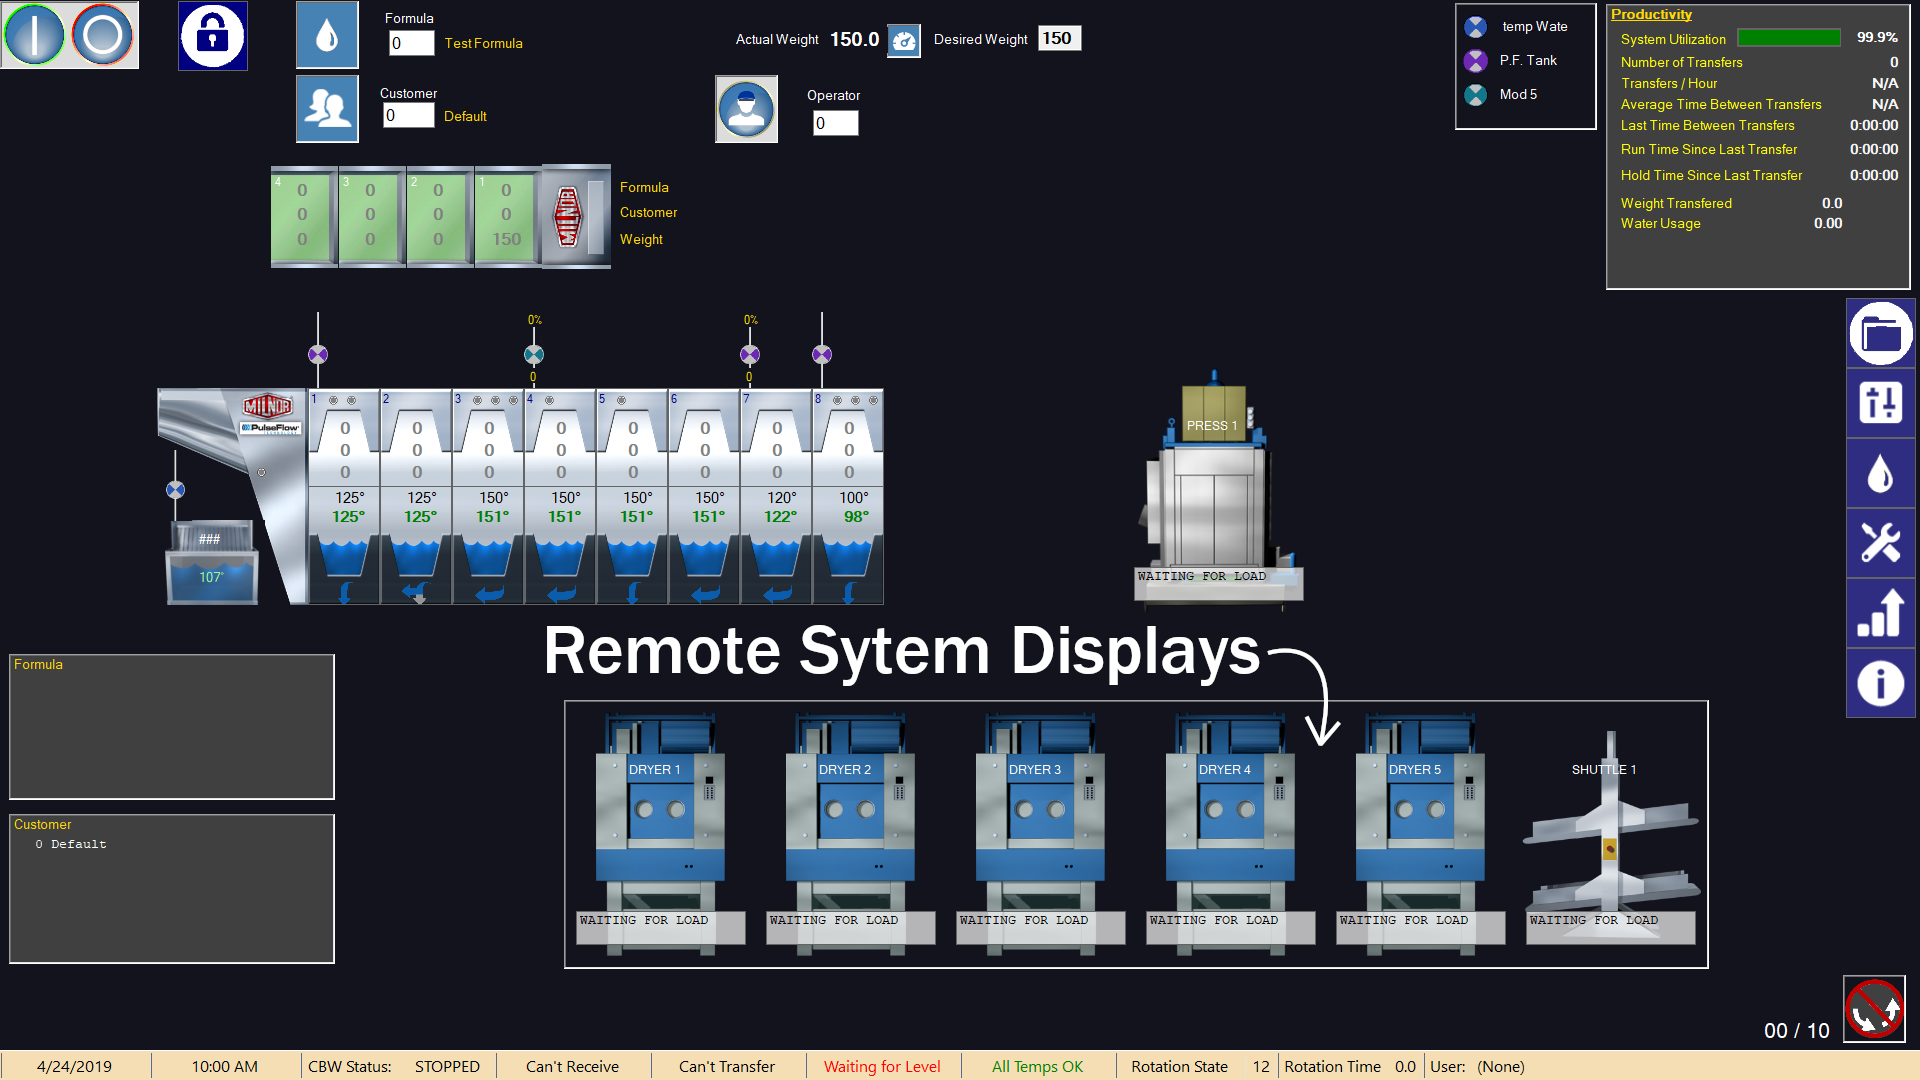The image size is (1920, 1080).
Task: Select the Dryer 1 remote display
Action: 660,835
